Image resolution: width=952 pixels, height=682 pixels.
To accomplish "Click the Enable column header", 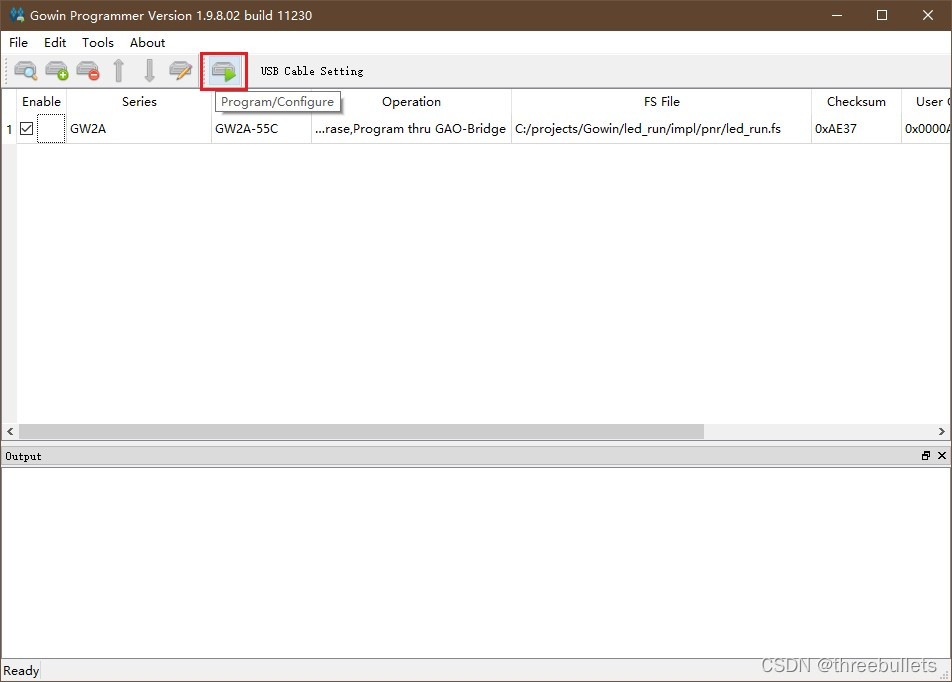I will [x=41, y=101].
